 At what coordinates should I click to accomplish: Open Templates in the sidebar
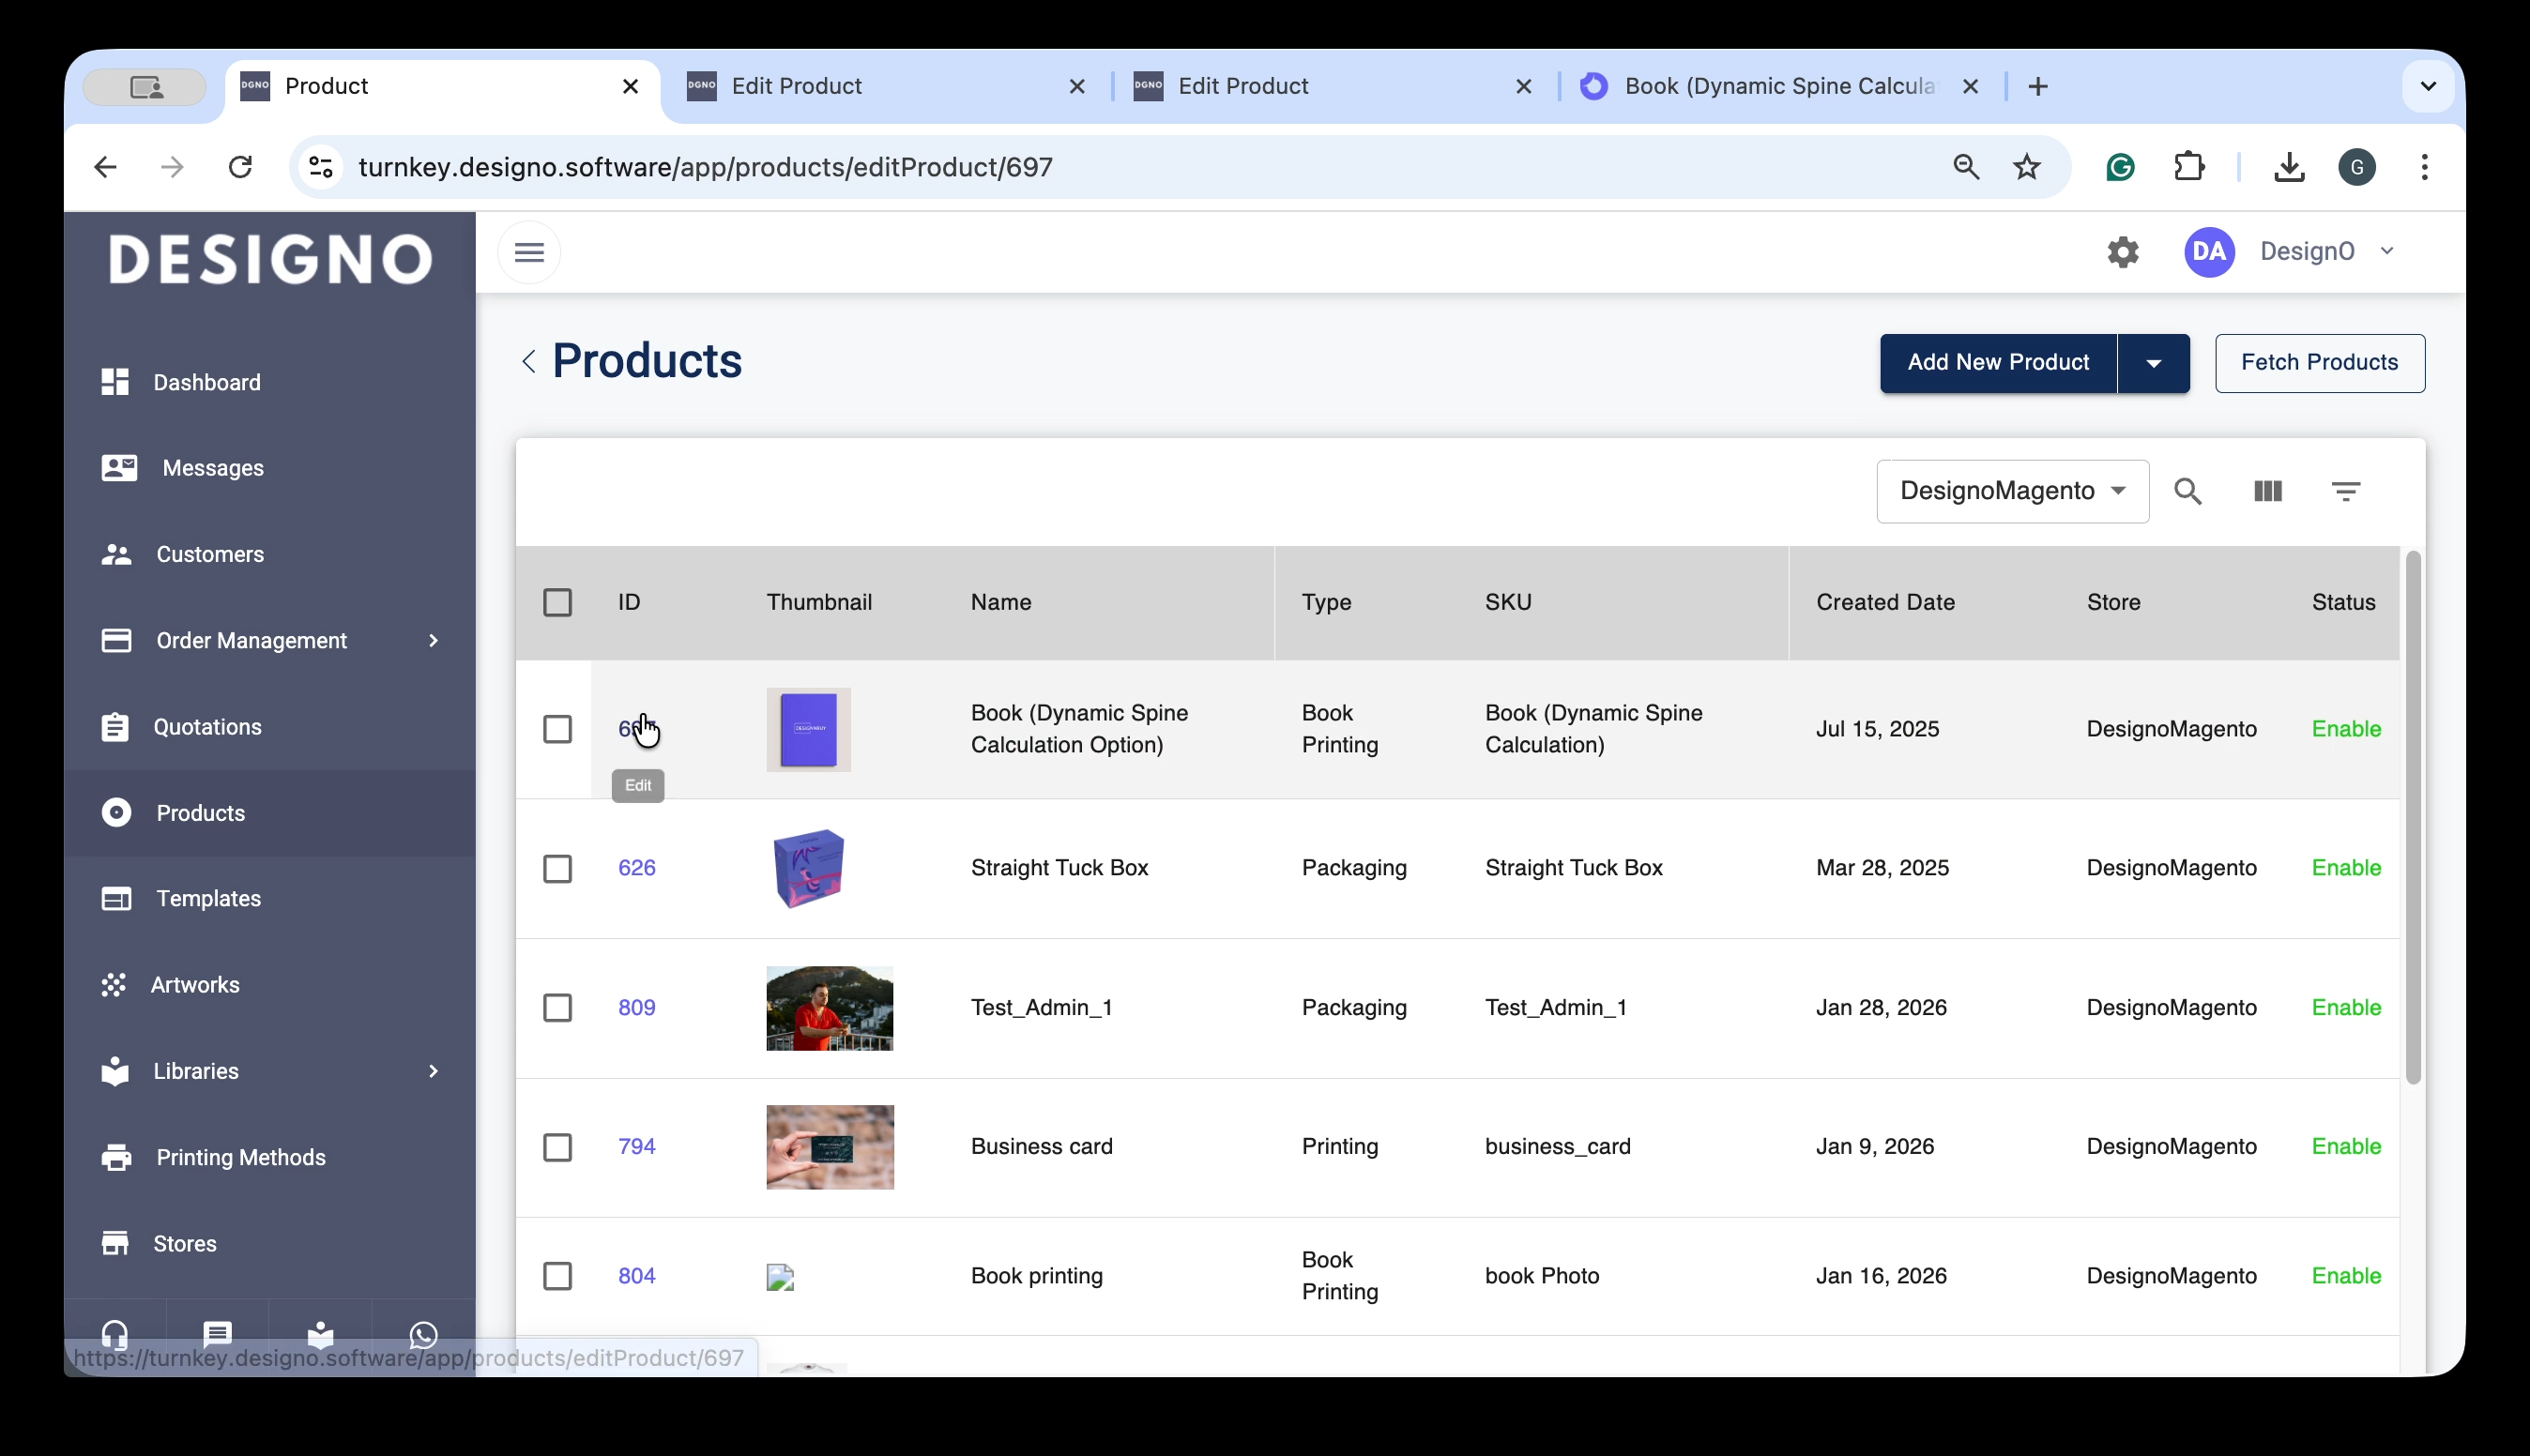[x=208, y=899]
